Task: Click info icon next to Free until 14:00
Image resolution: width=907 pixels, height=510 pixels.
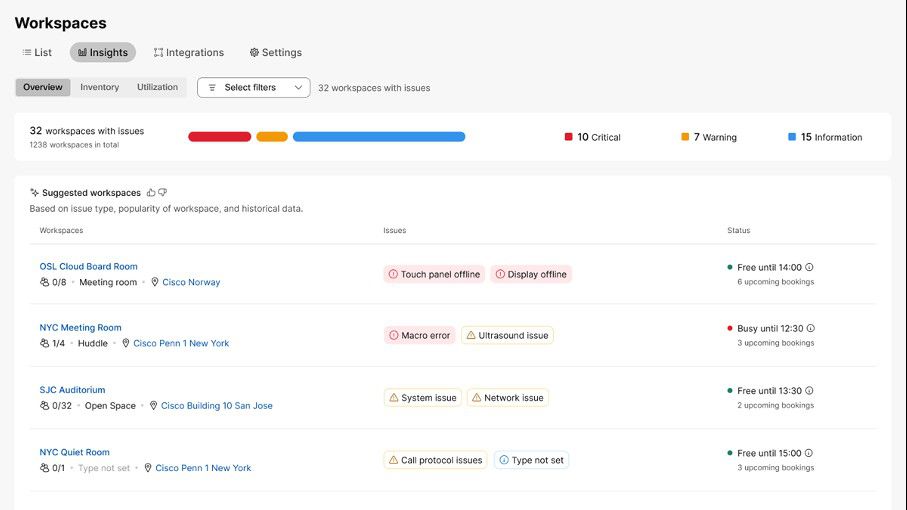Action: [x=809, y=267]
